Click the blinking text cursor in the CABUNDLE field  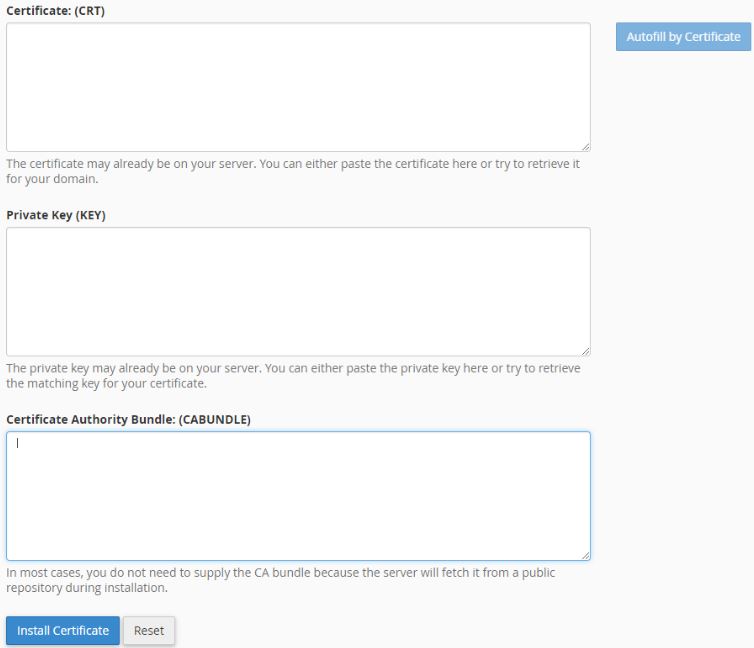coord(17,443)
